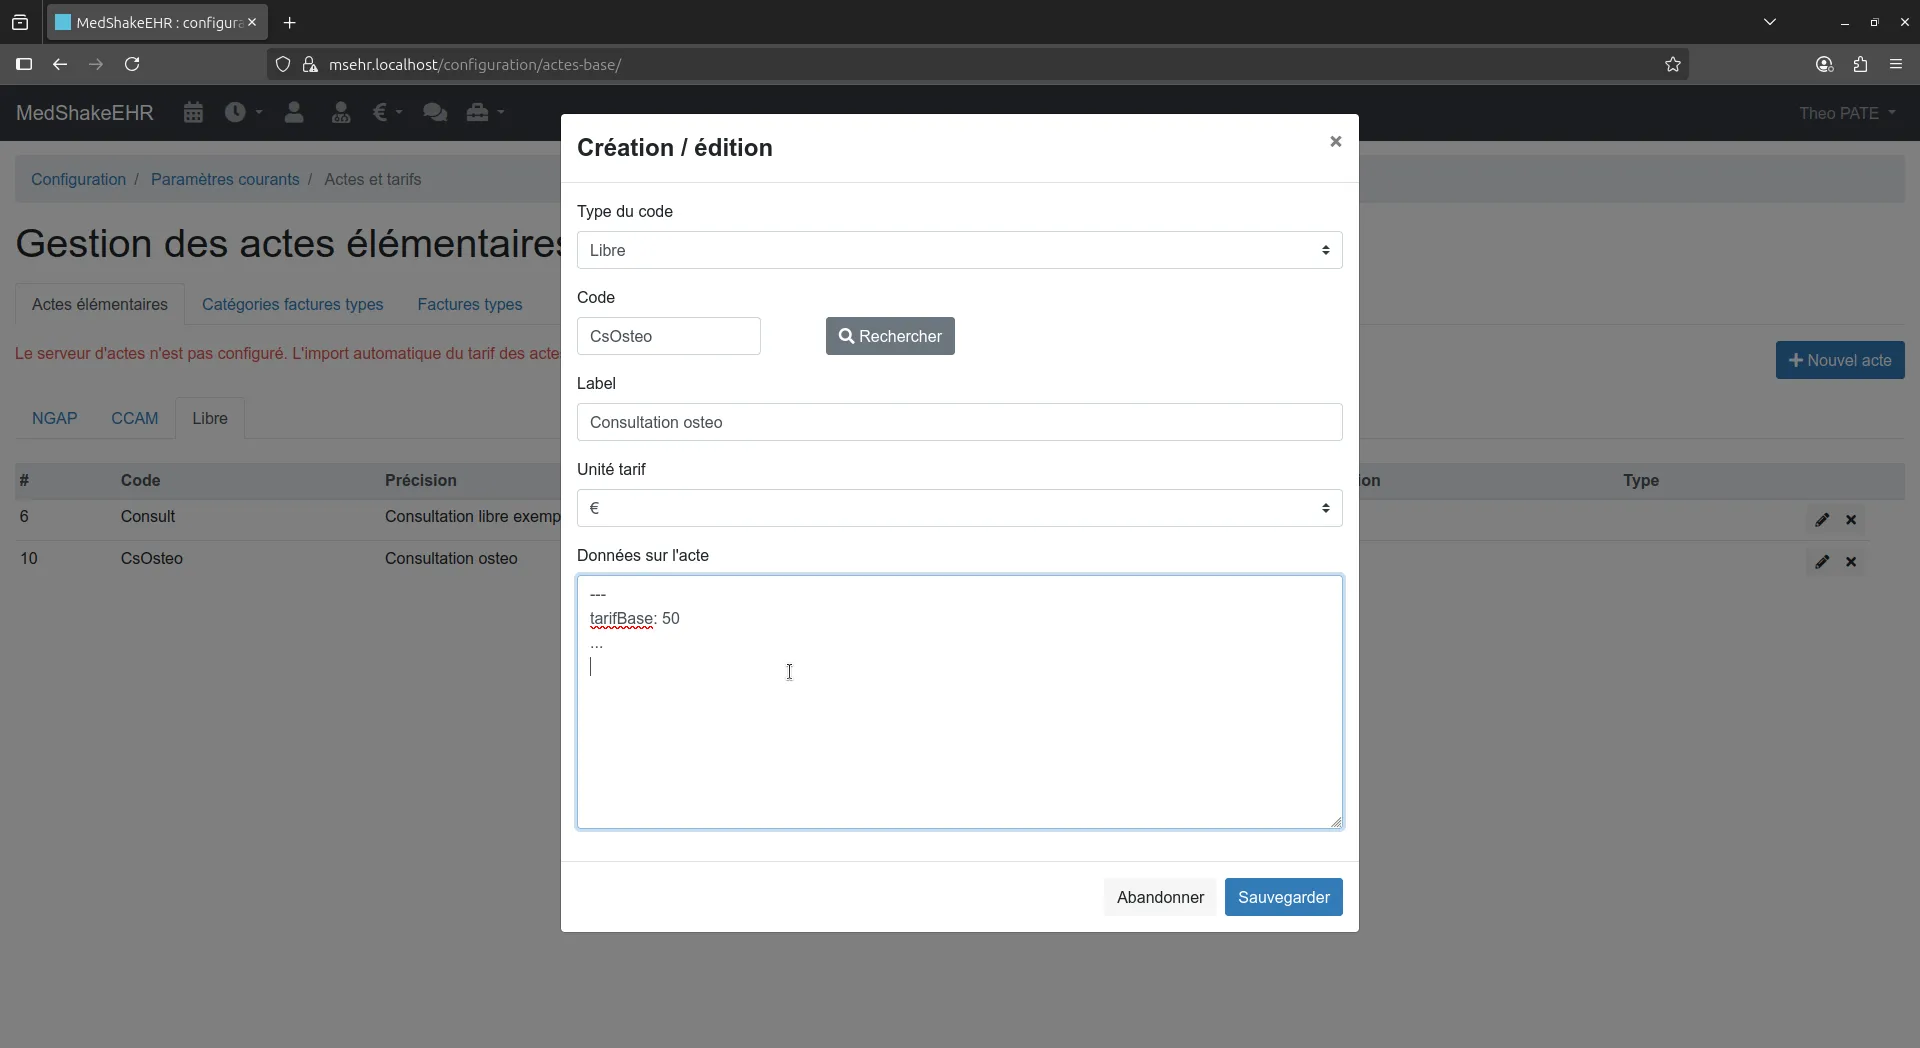Click the messaging chat bubbles icon
The width and height of the screenshot is (1920, 1048).
click(x=435, y=112)
